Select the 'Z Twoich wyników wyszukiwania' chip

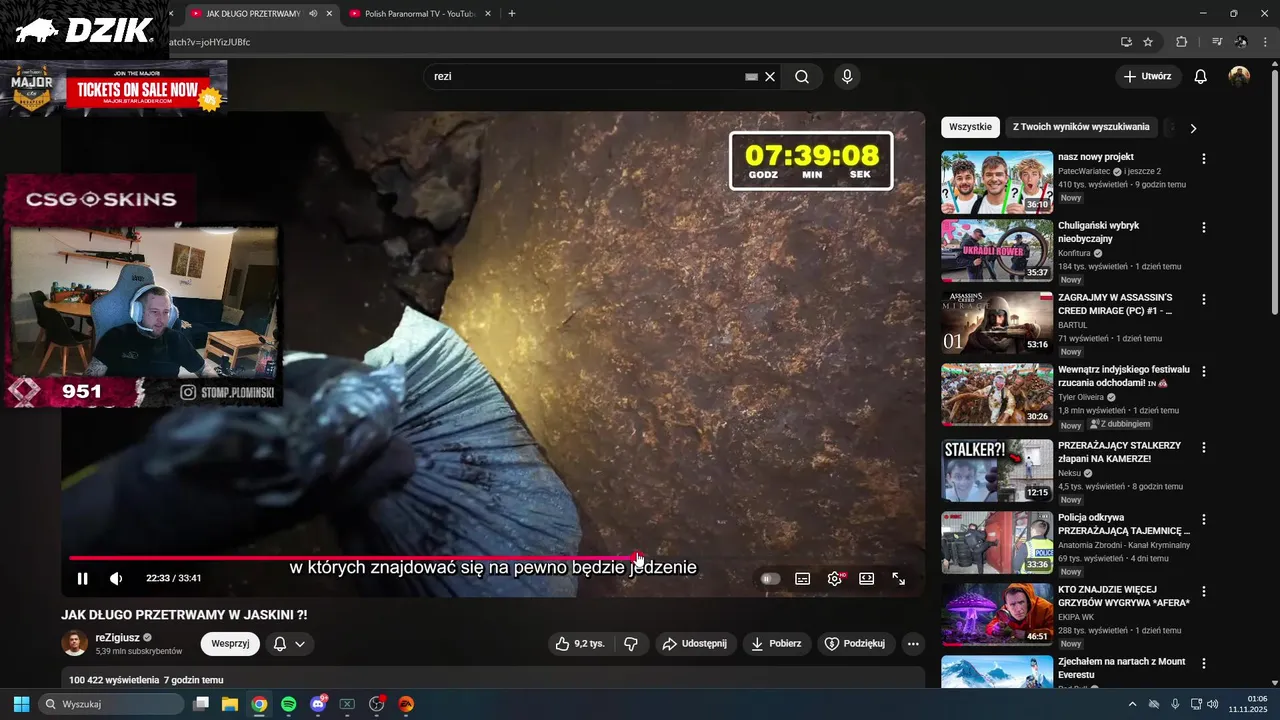click(1081, 127)
